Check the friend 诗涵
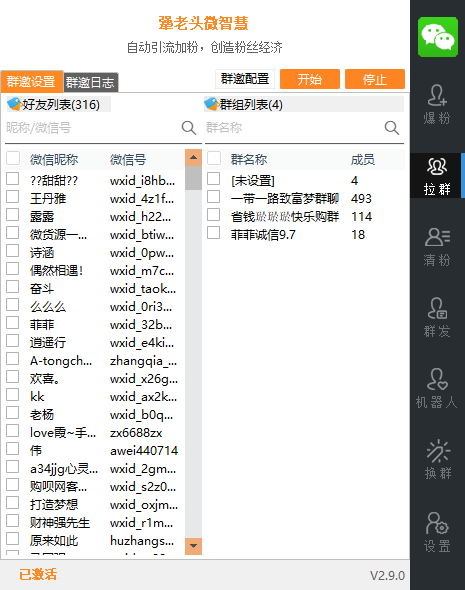465x590 pixels. click(13, 251)
